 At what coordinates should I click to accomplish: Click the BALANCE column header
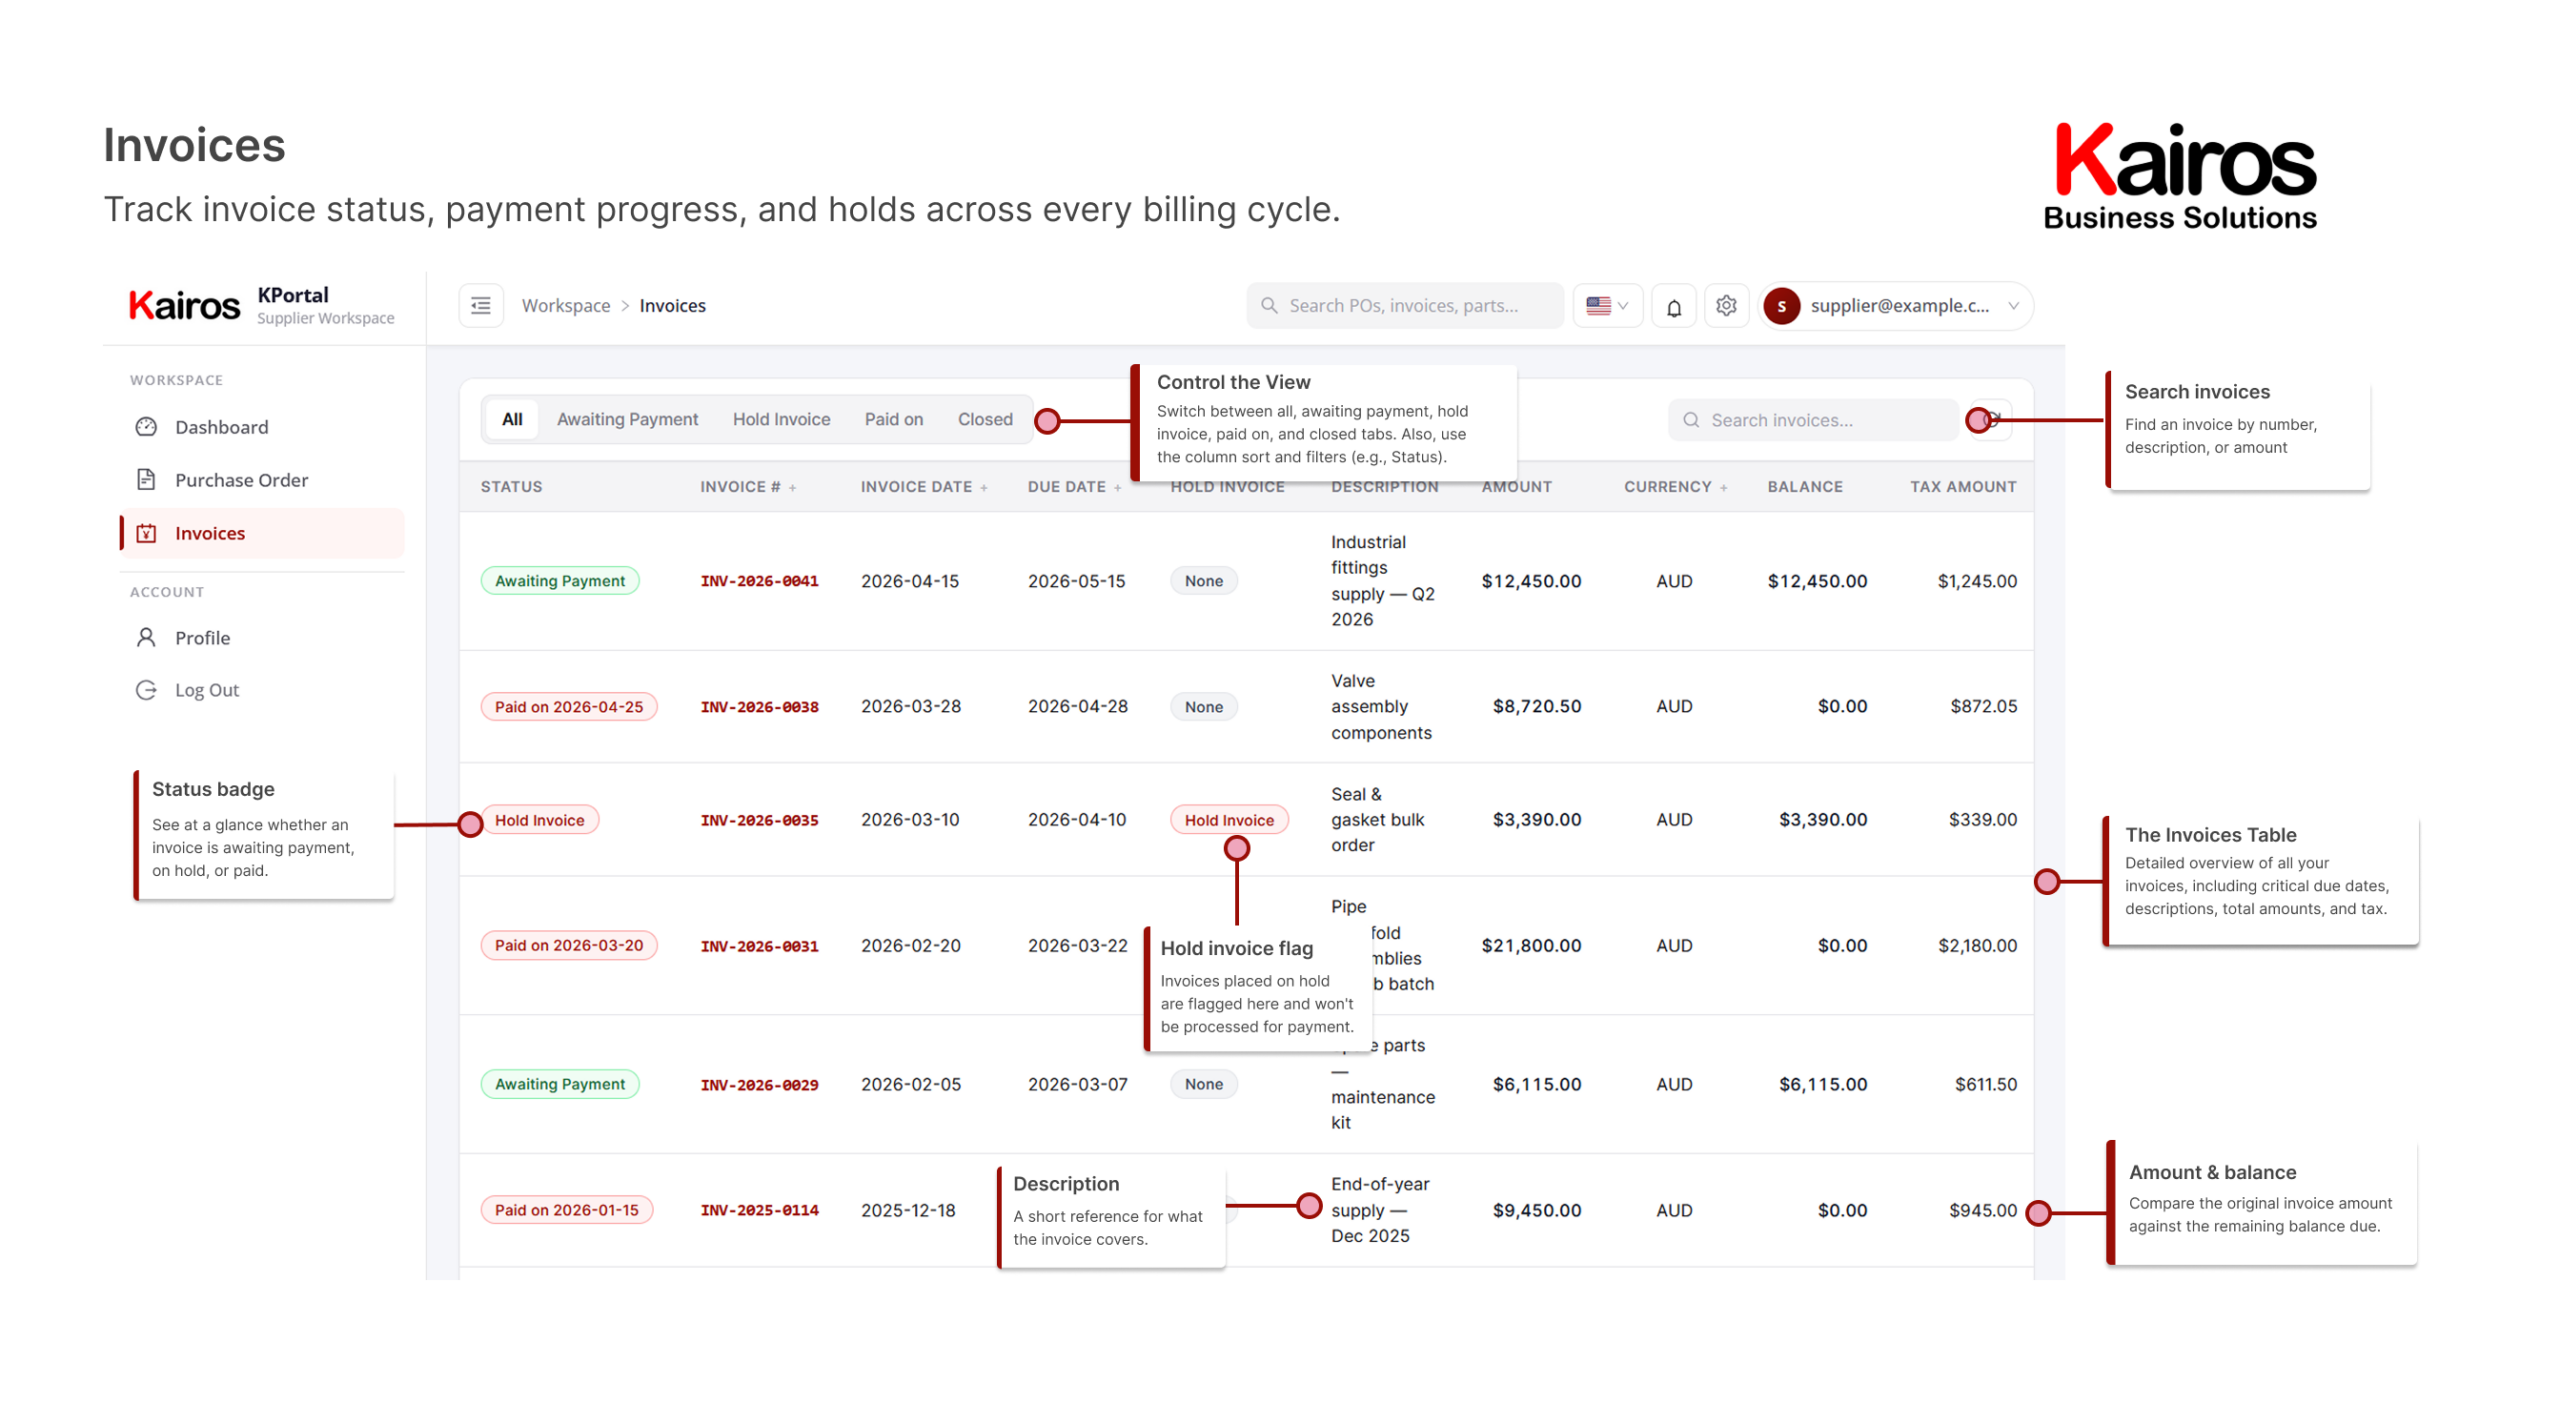(x=1804, y=487)
